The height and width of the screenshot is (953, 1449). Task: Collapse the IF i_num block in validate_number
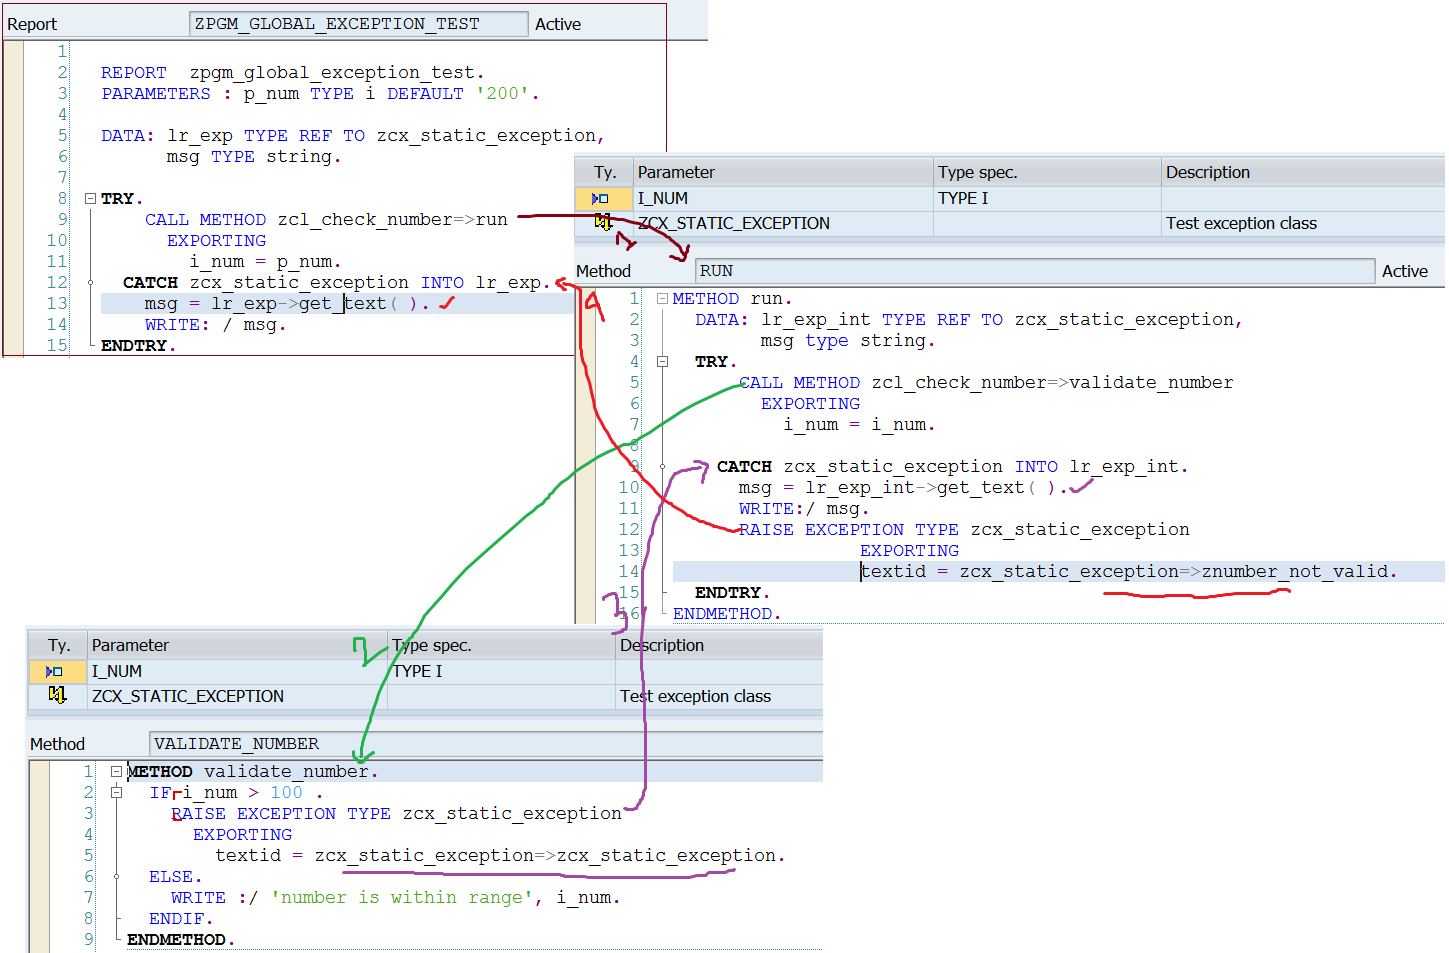coord(116,793)
